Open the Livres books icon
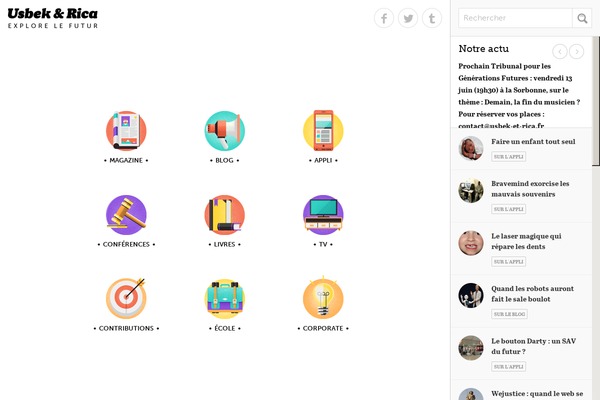Screen dimensions: 600x400 pyautogui.click(x=225, y=215)
